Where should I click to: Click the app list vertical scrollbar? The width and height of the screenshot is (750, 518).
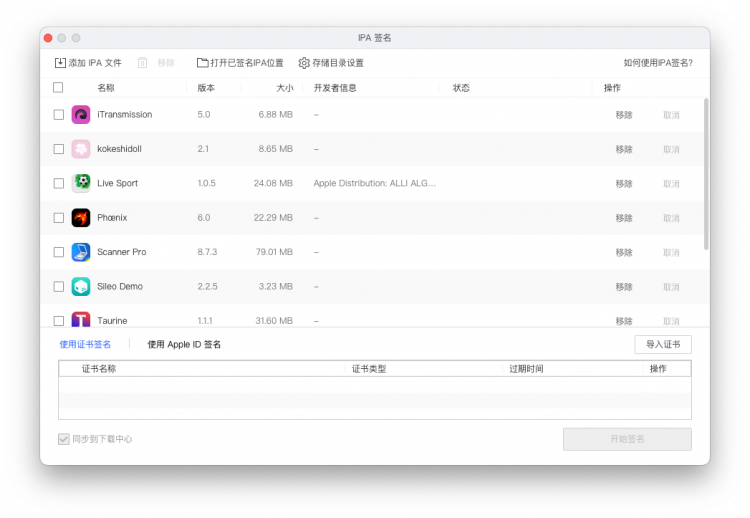click(706, 174)
